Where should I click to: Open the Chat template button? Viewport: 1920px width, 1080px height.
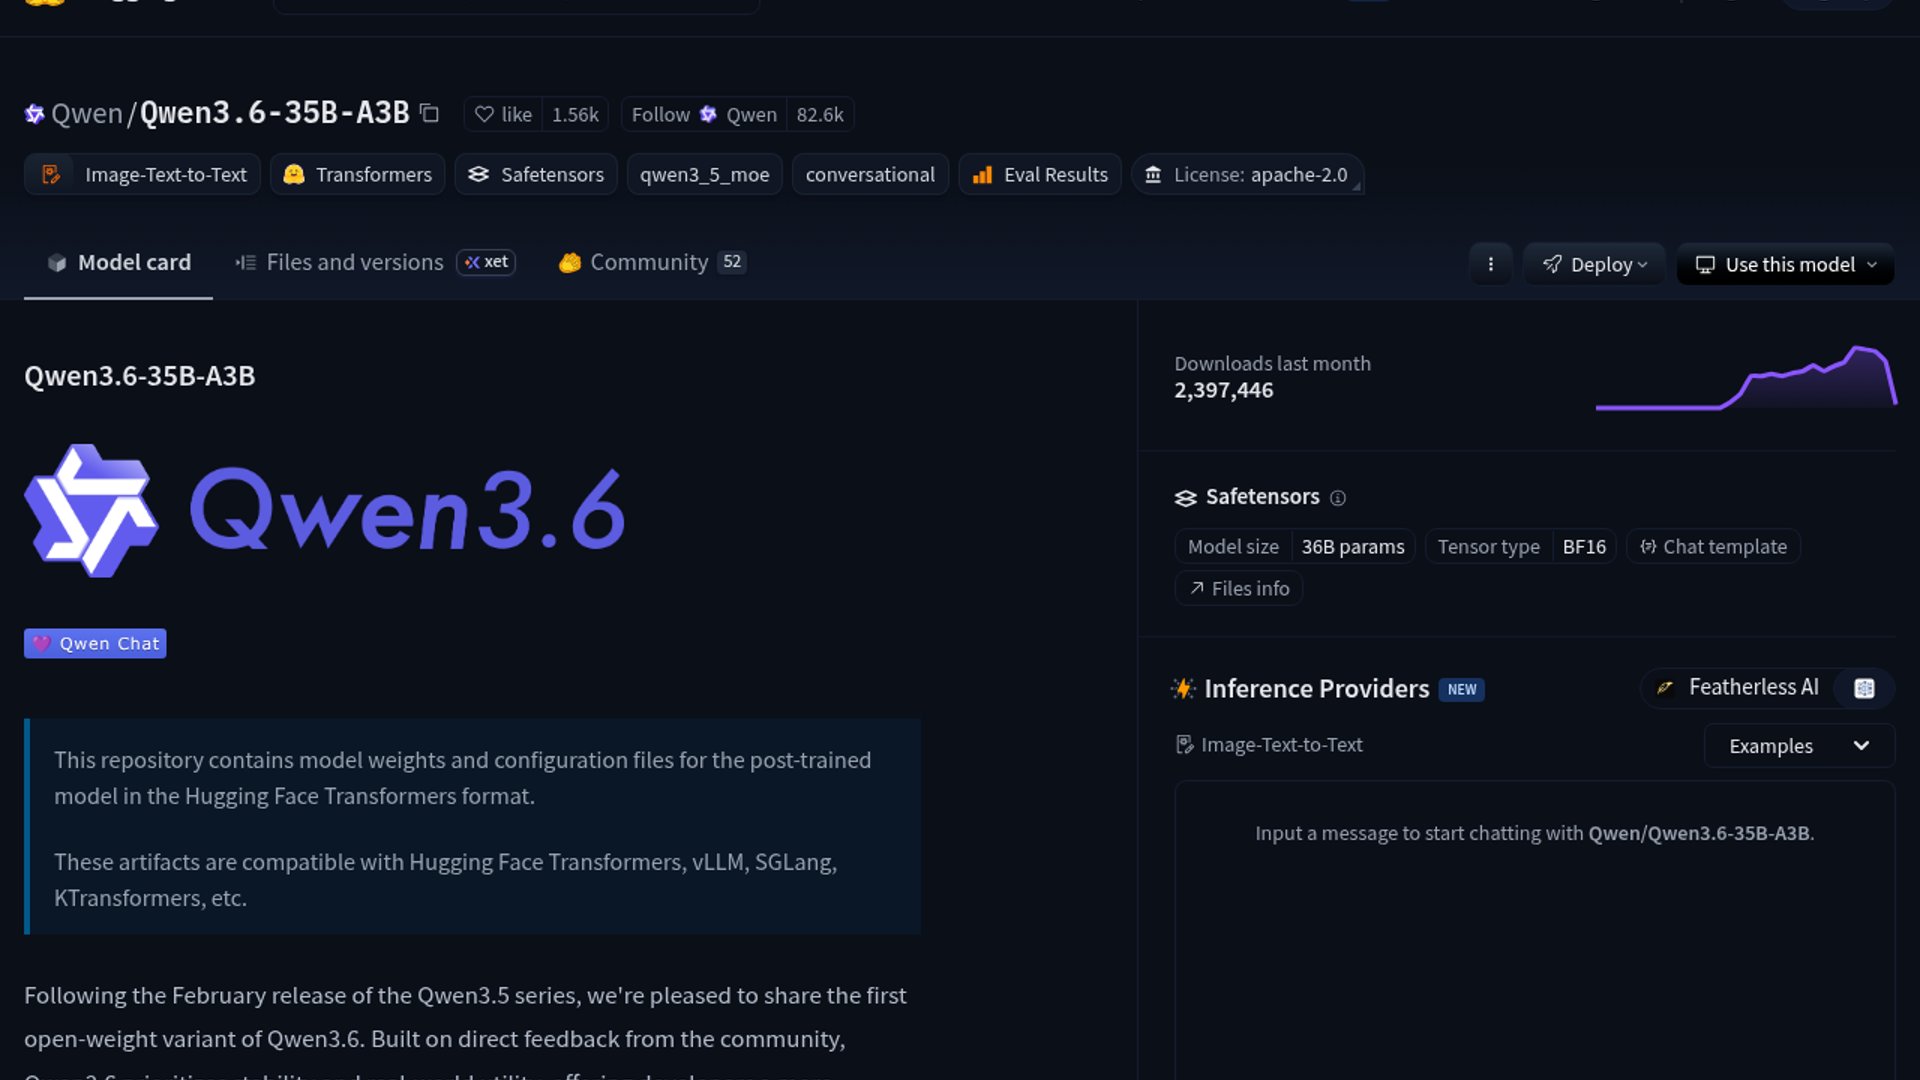click(1713, 547)
